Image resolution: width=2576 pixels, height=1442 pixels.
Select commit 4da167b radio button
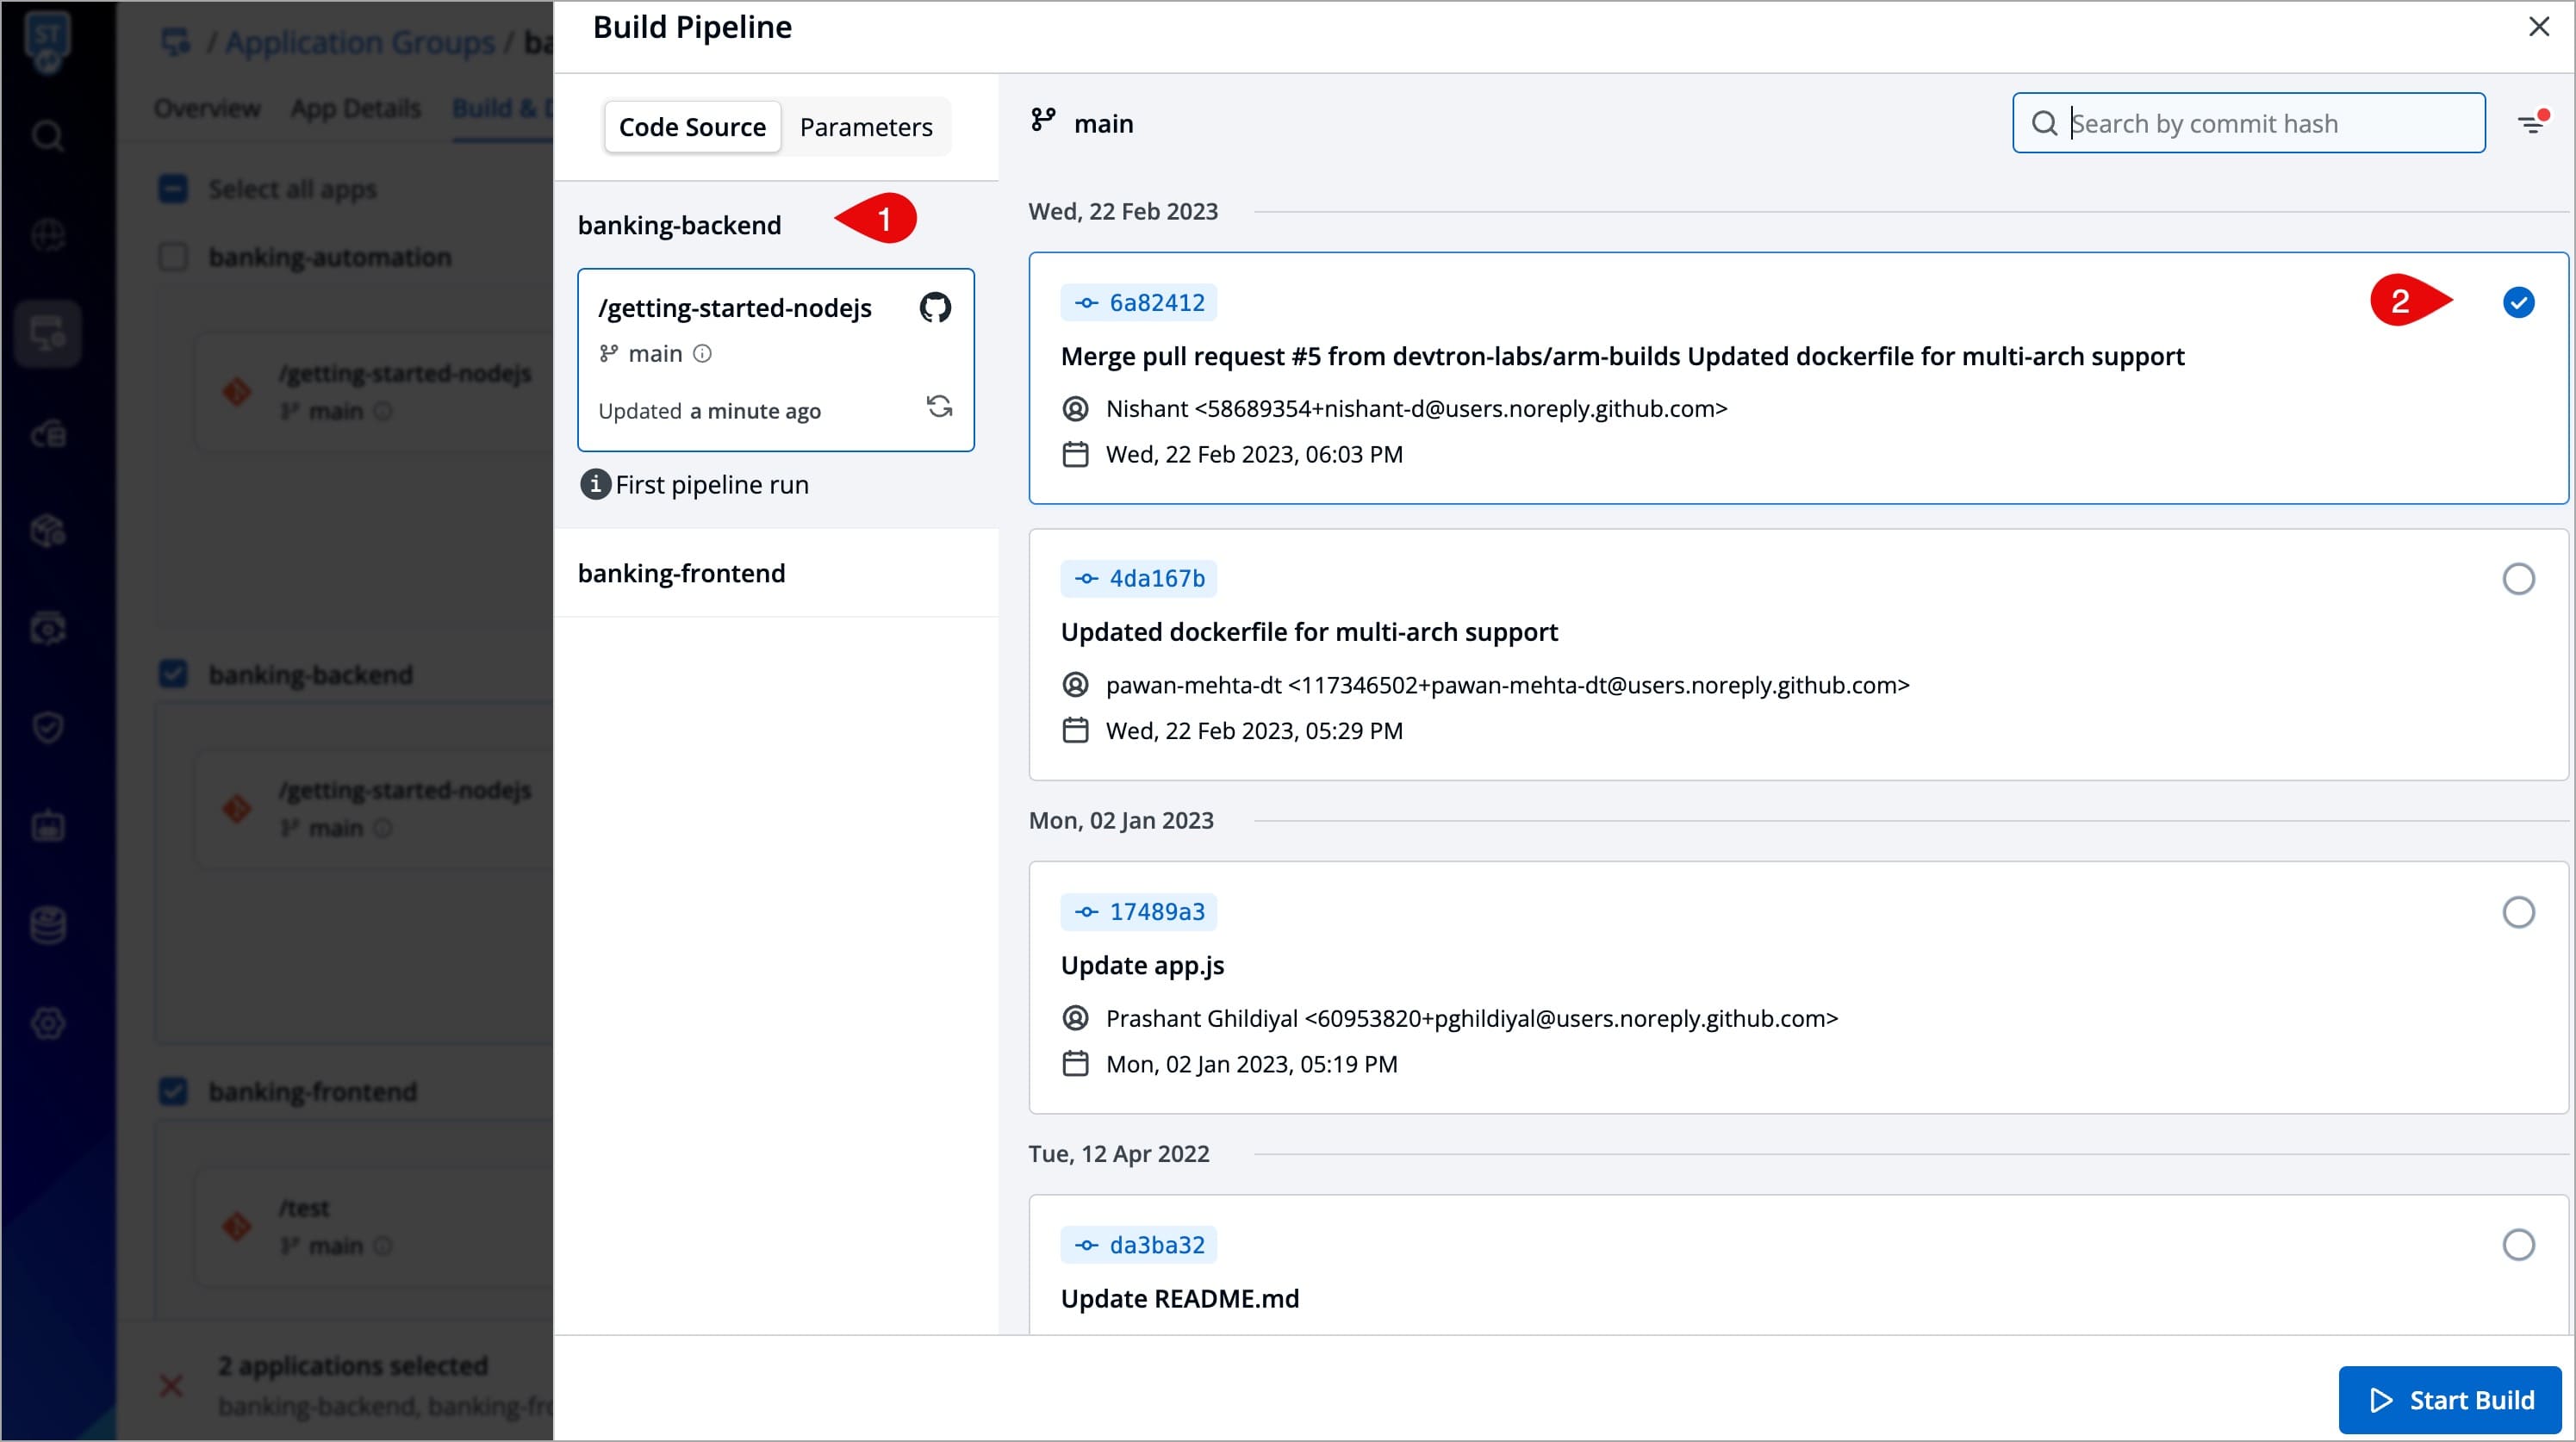[x=2517, y=579]
